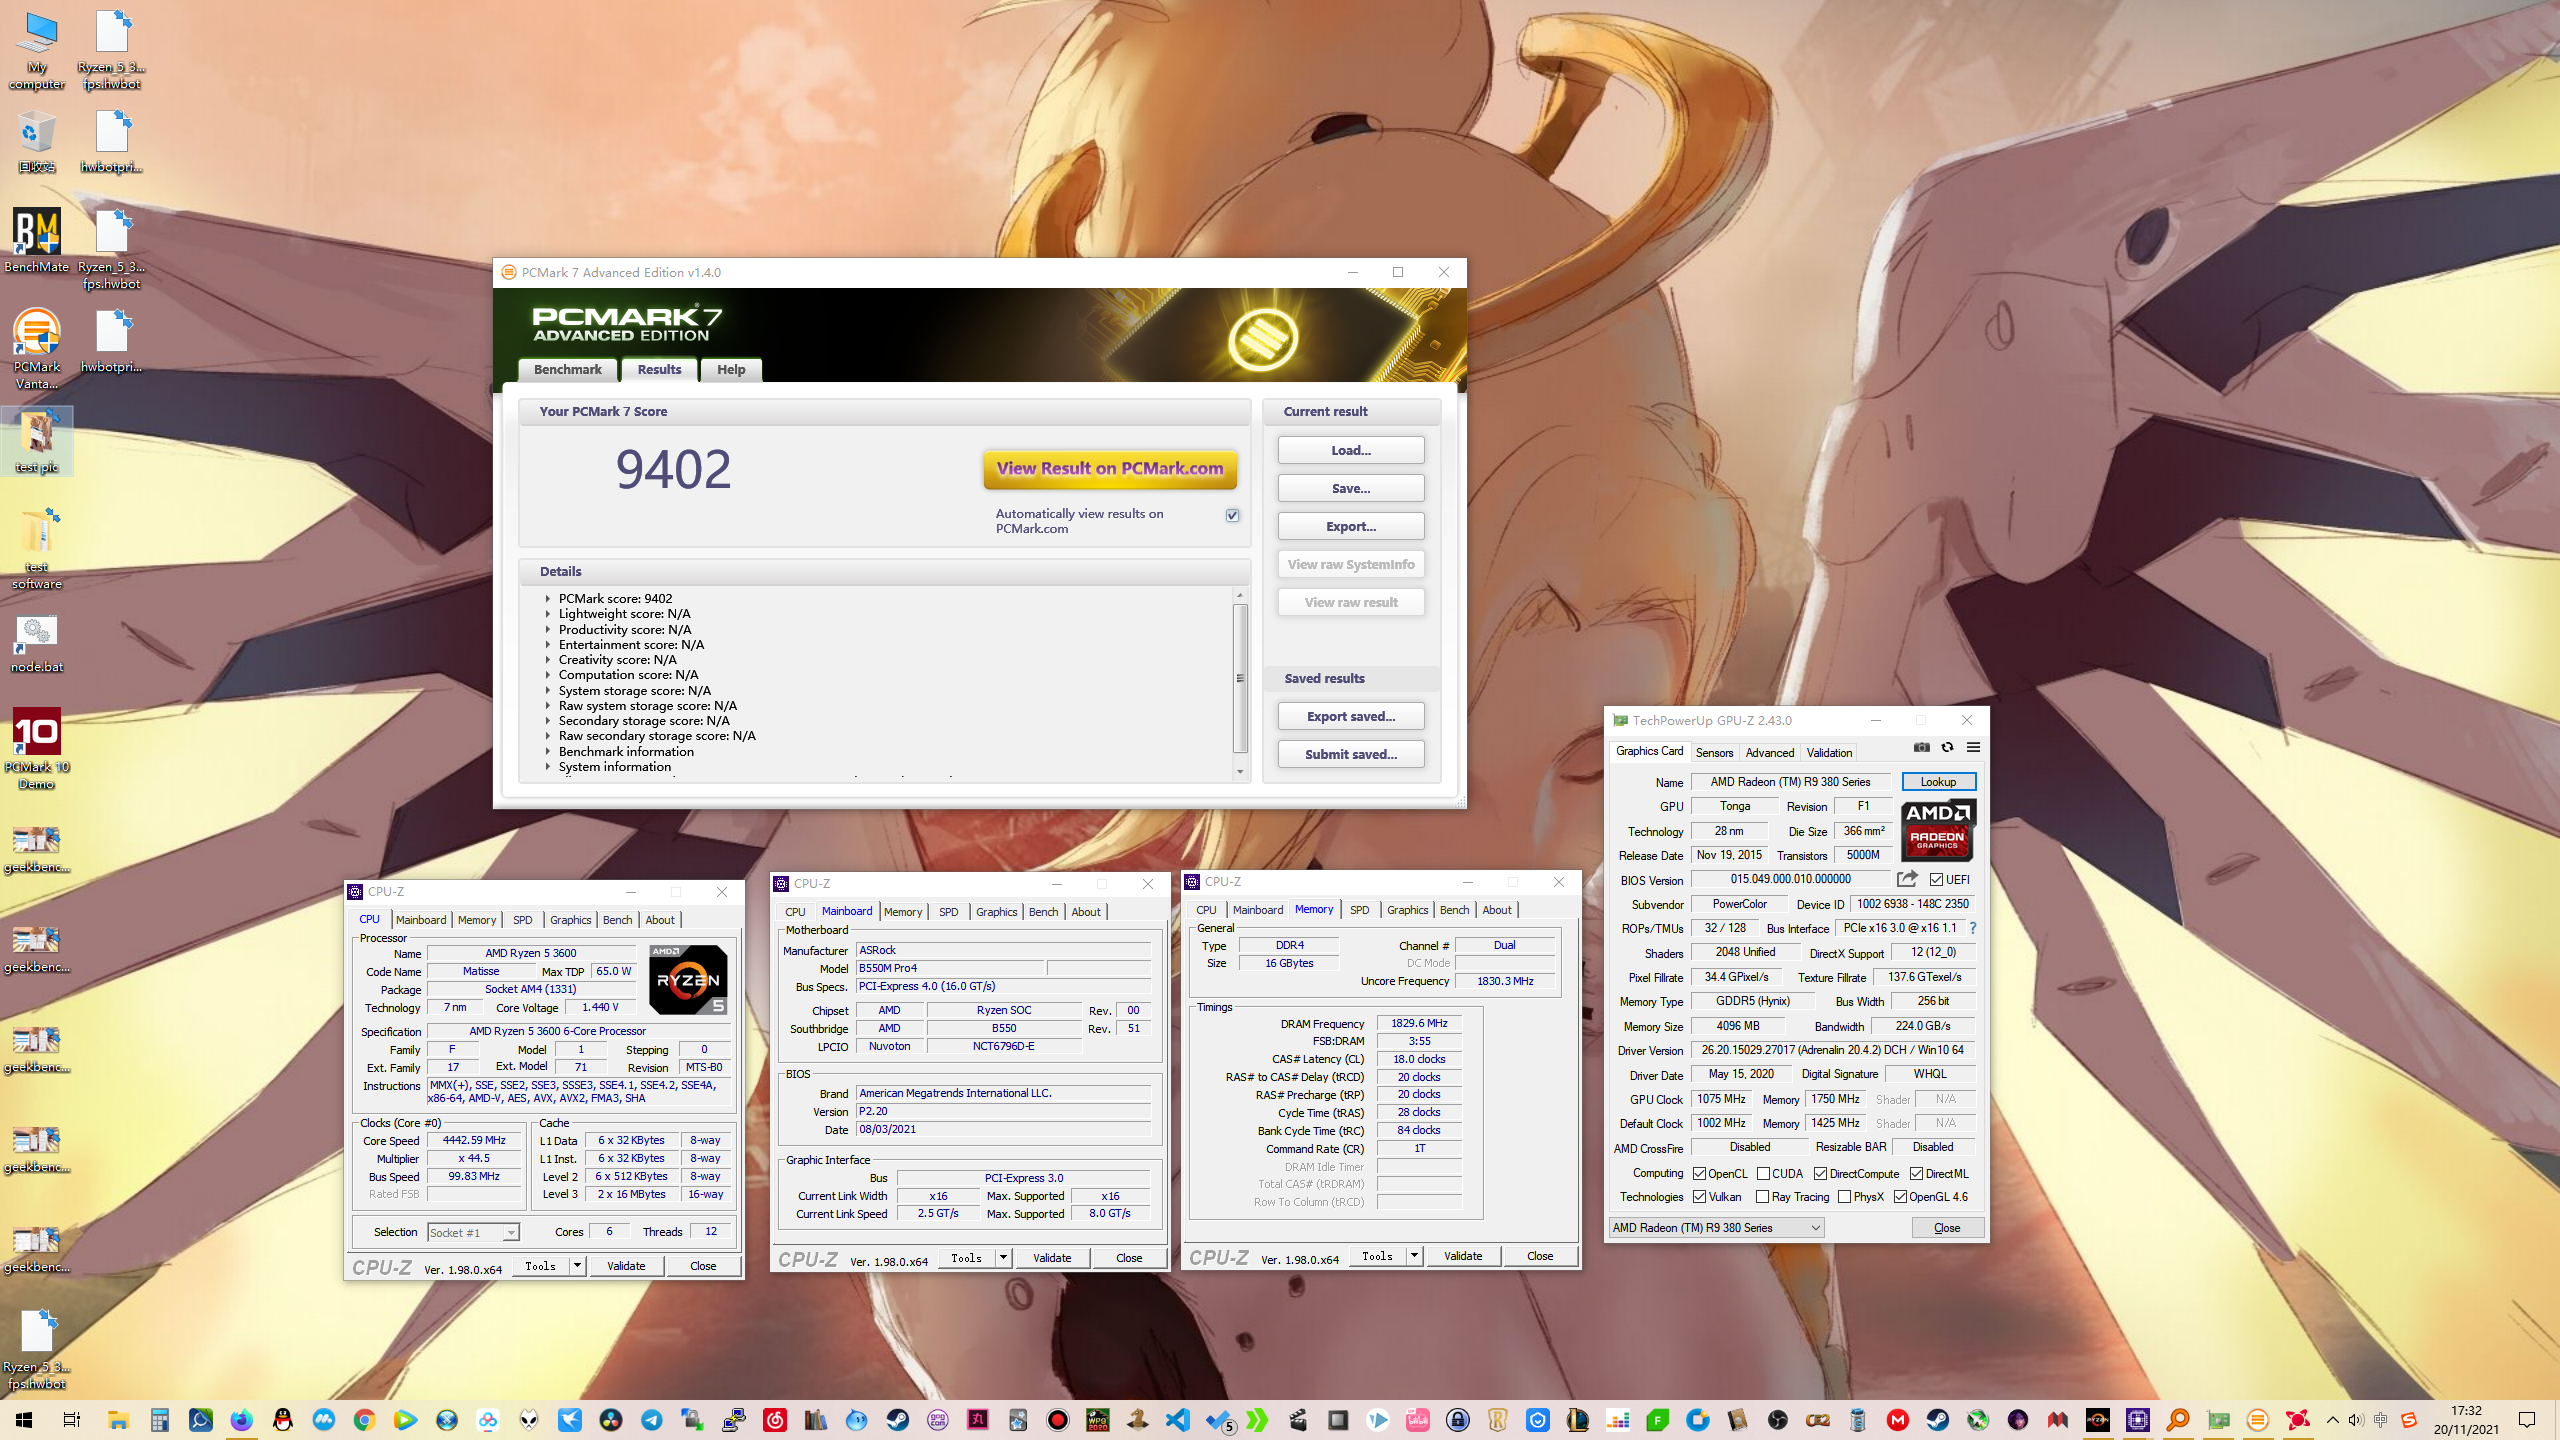2560x1440 pixels.
Task: Click the GPU-Z refresh icon
Action: coord(1947,747)
